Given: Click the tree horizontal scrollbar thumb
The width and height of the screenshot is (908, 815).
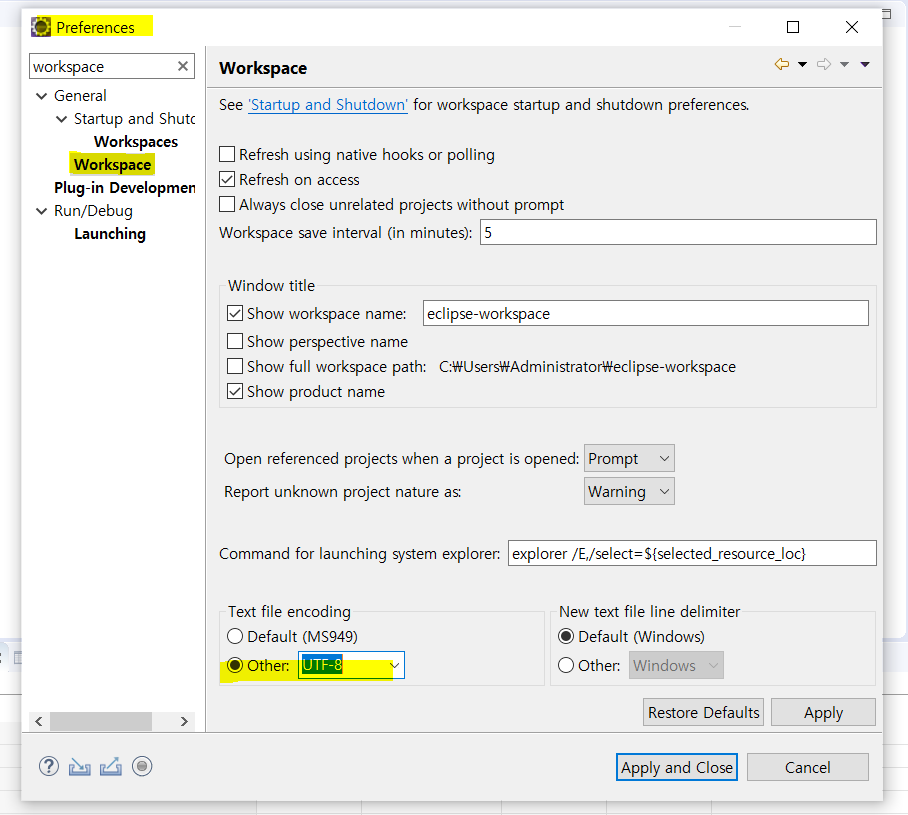Looking at the screenshot, I should click(101, 721).
